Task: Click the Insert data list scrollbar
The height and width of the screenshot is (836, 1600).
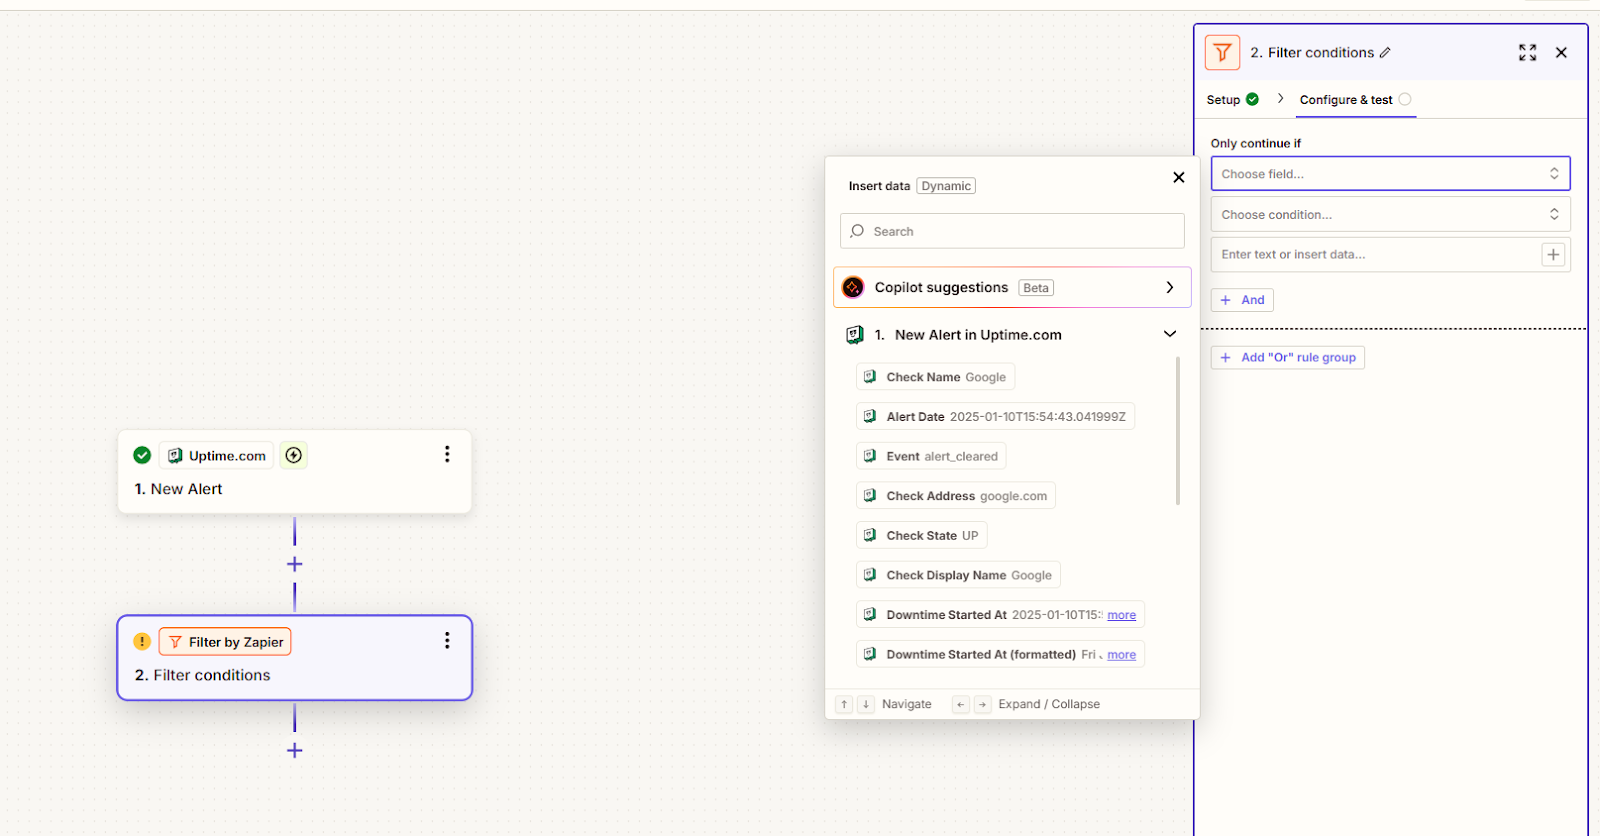Action: (x=1178, y=430)
